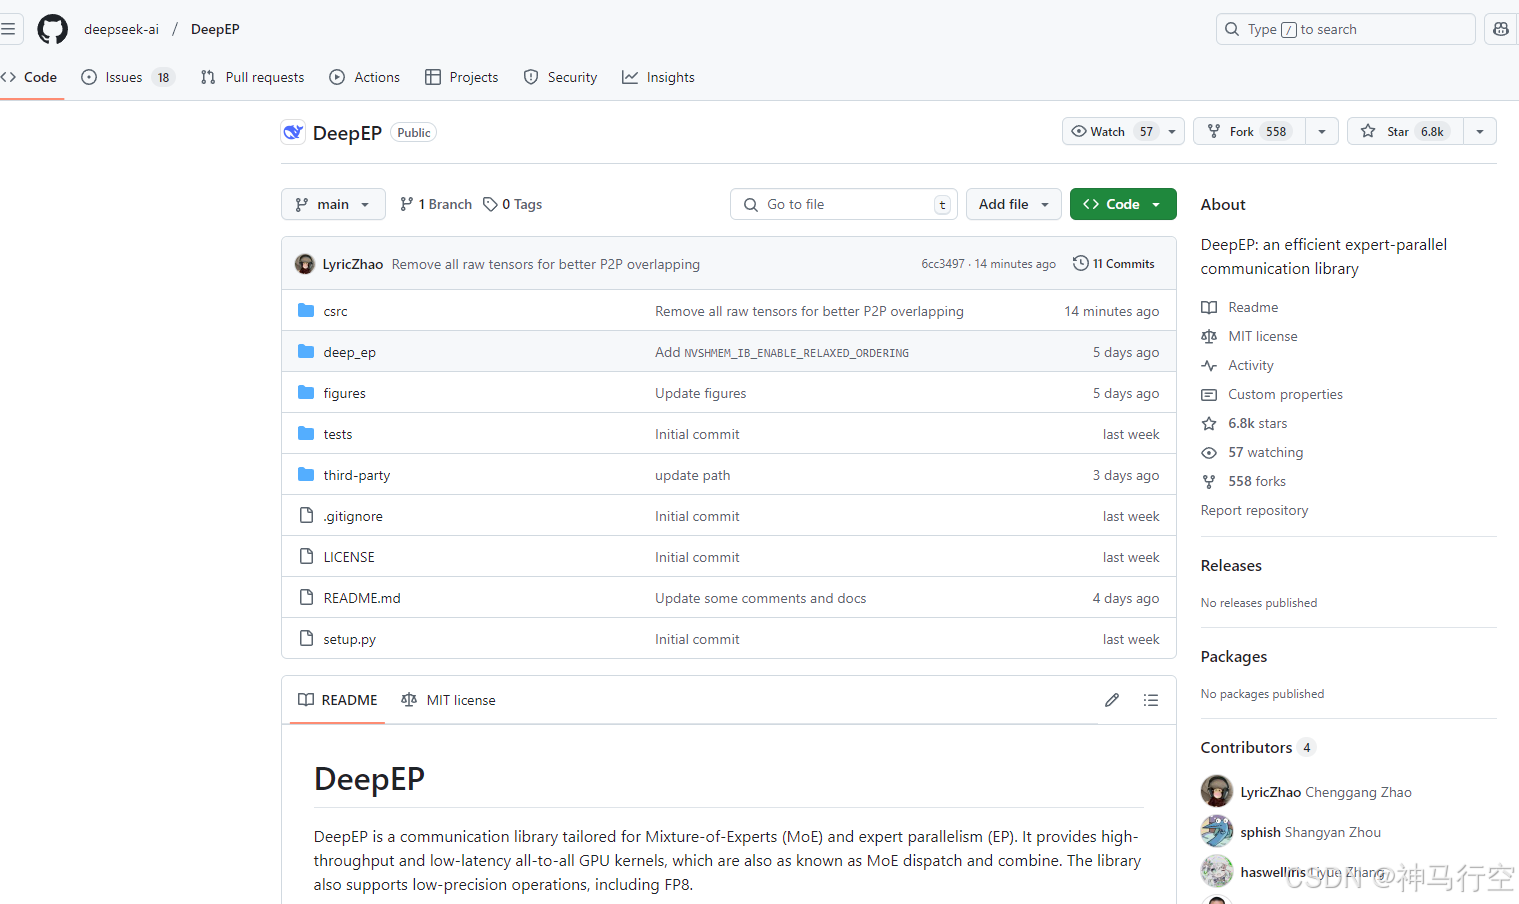Open the main branch selector dropdown
The width and height of the screenshot is (1519, 904).
[333, 204]
